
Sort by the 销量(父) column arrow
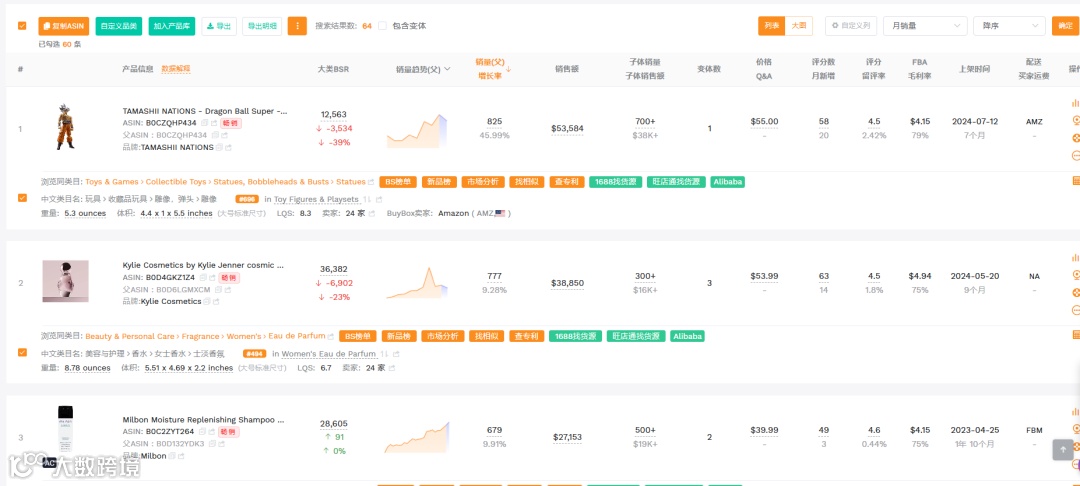(x=508, y=69)
